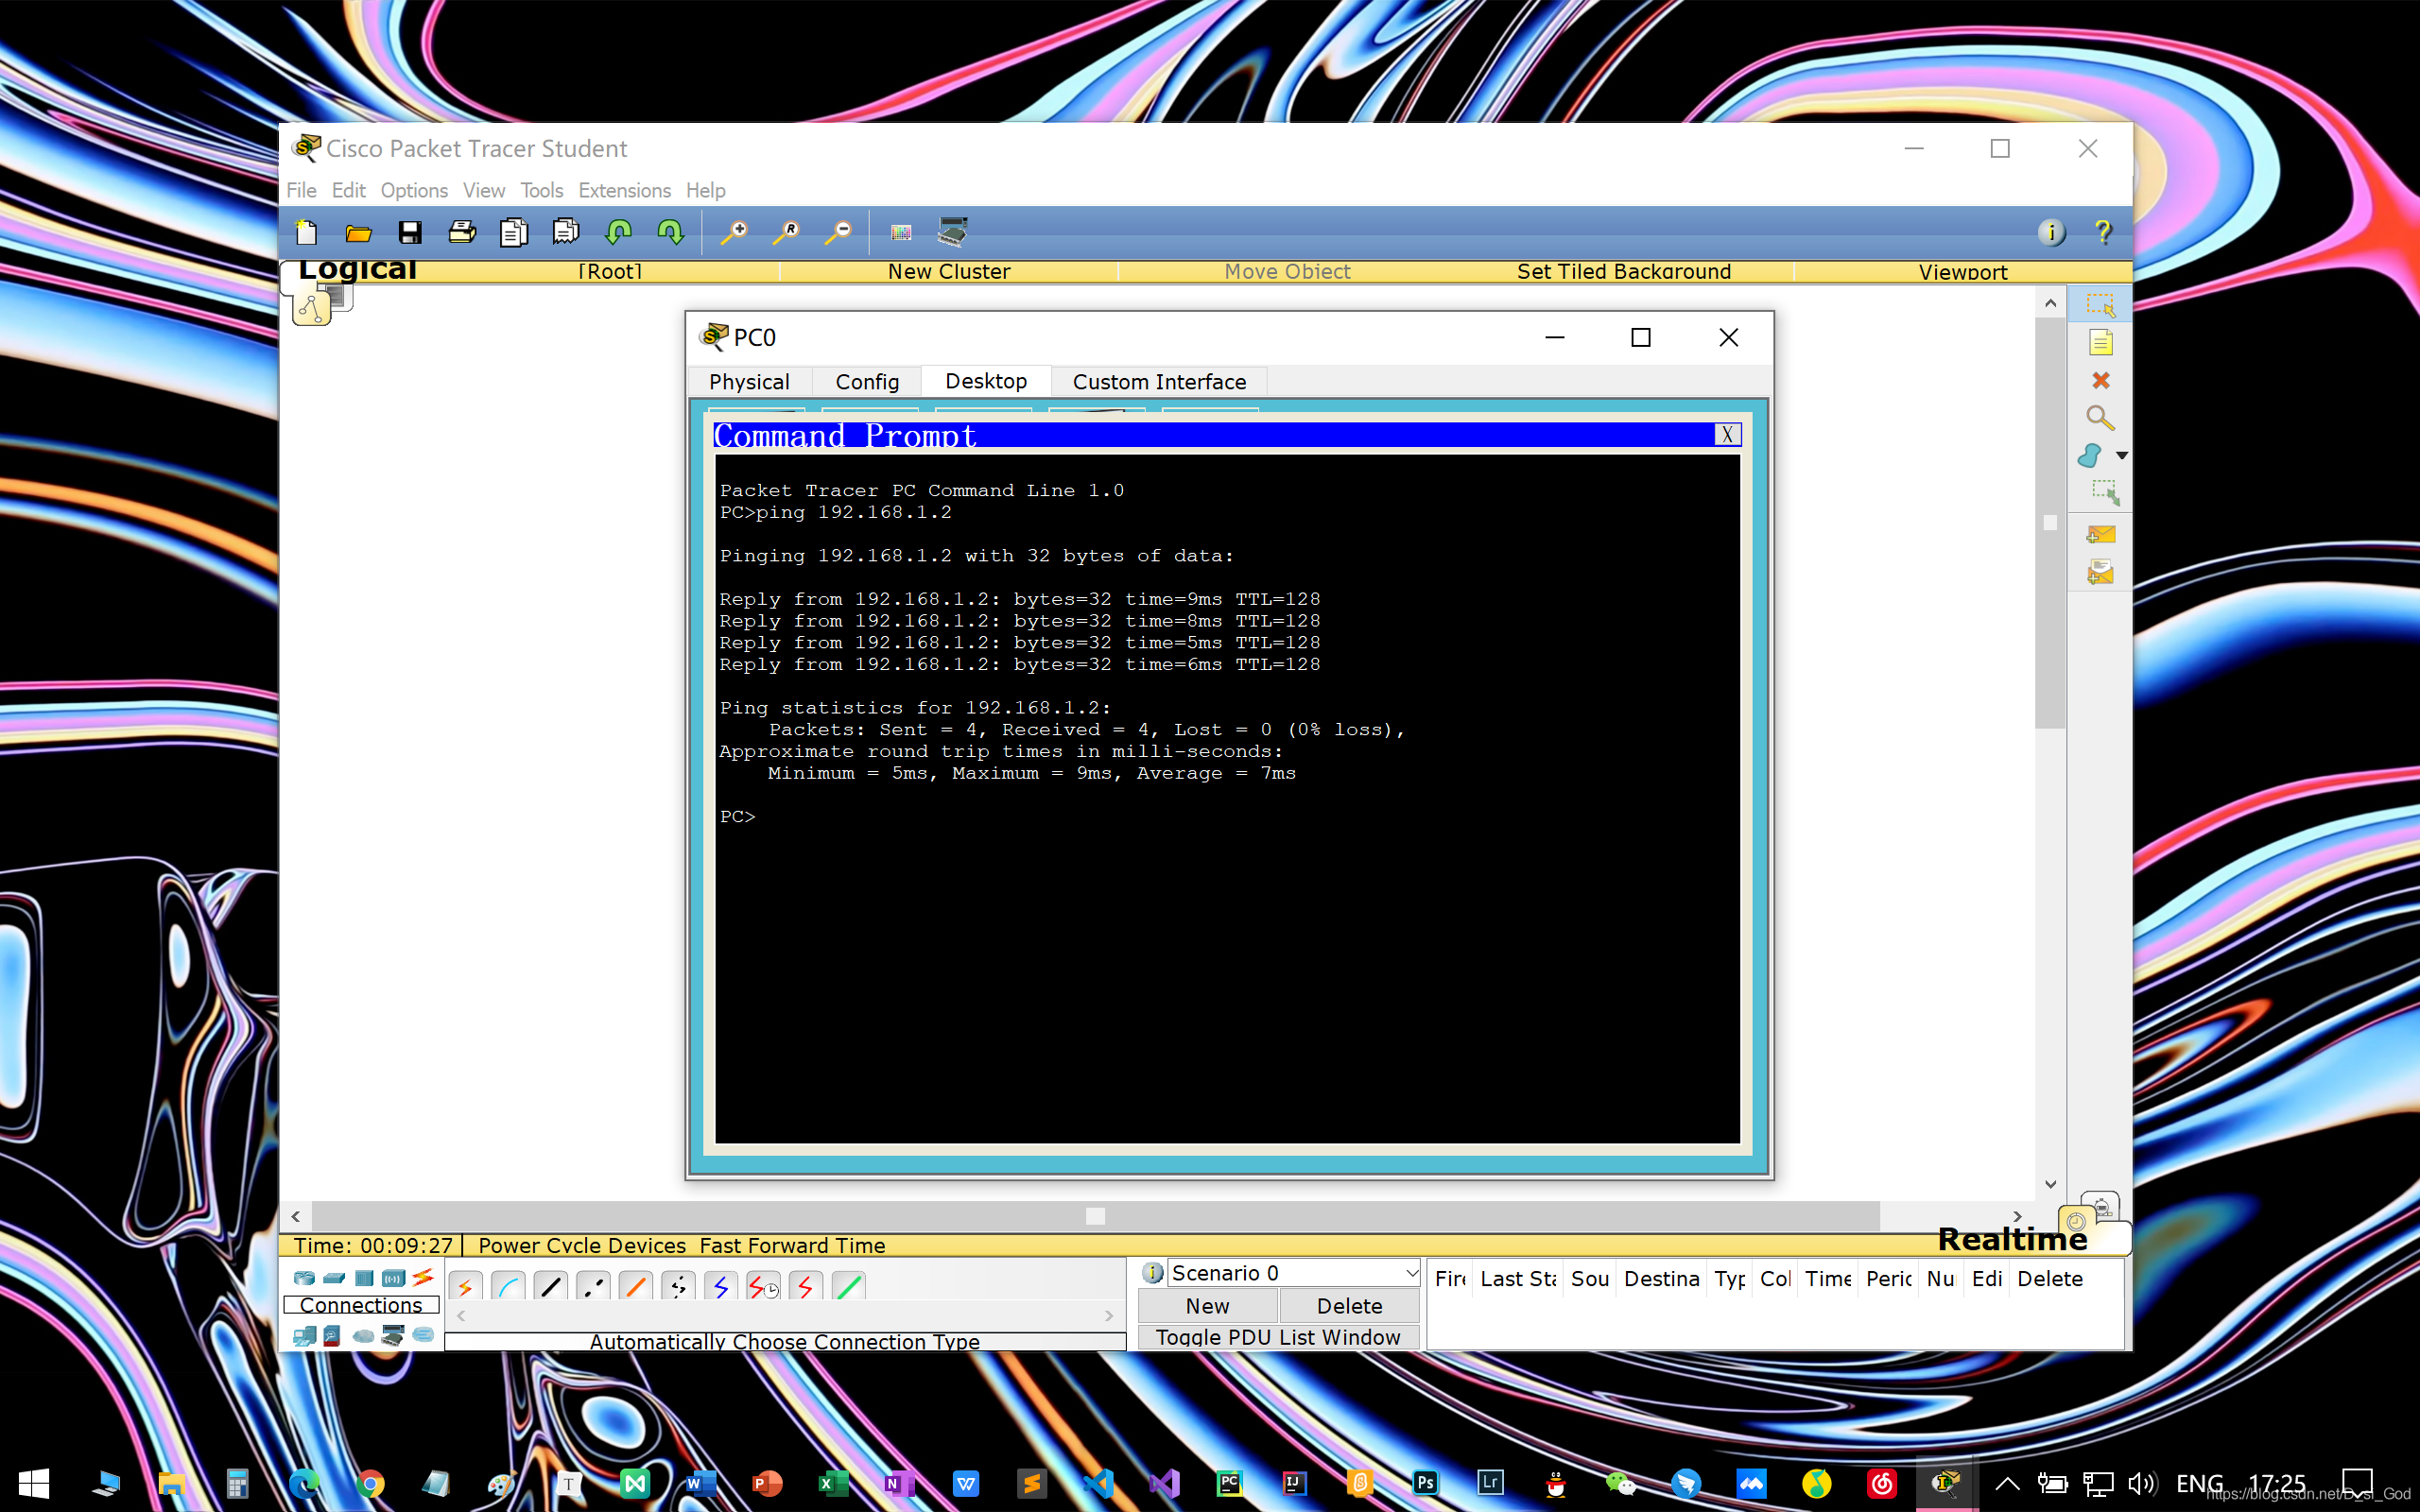
Task: Click the Physical tab in PC0
Action: [x=750, y=382]
